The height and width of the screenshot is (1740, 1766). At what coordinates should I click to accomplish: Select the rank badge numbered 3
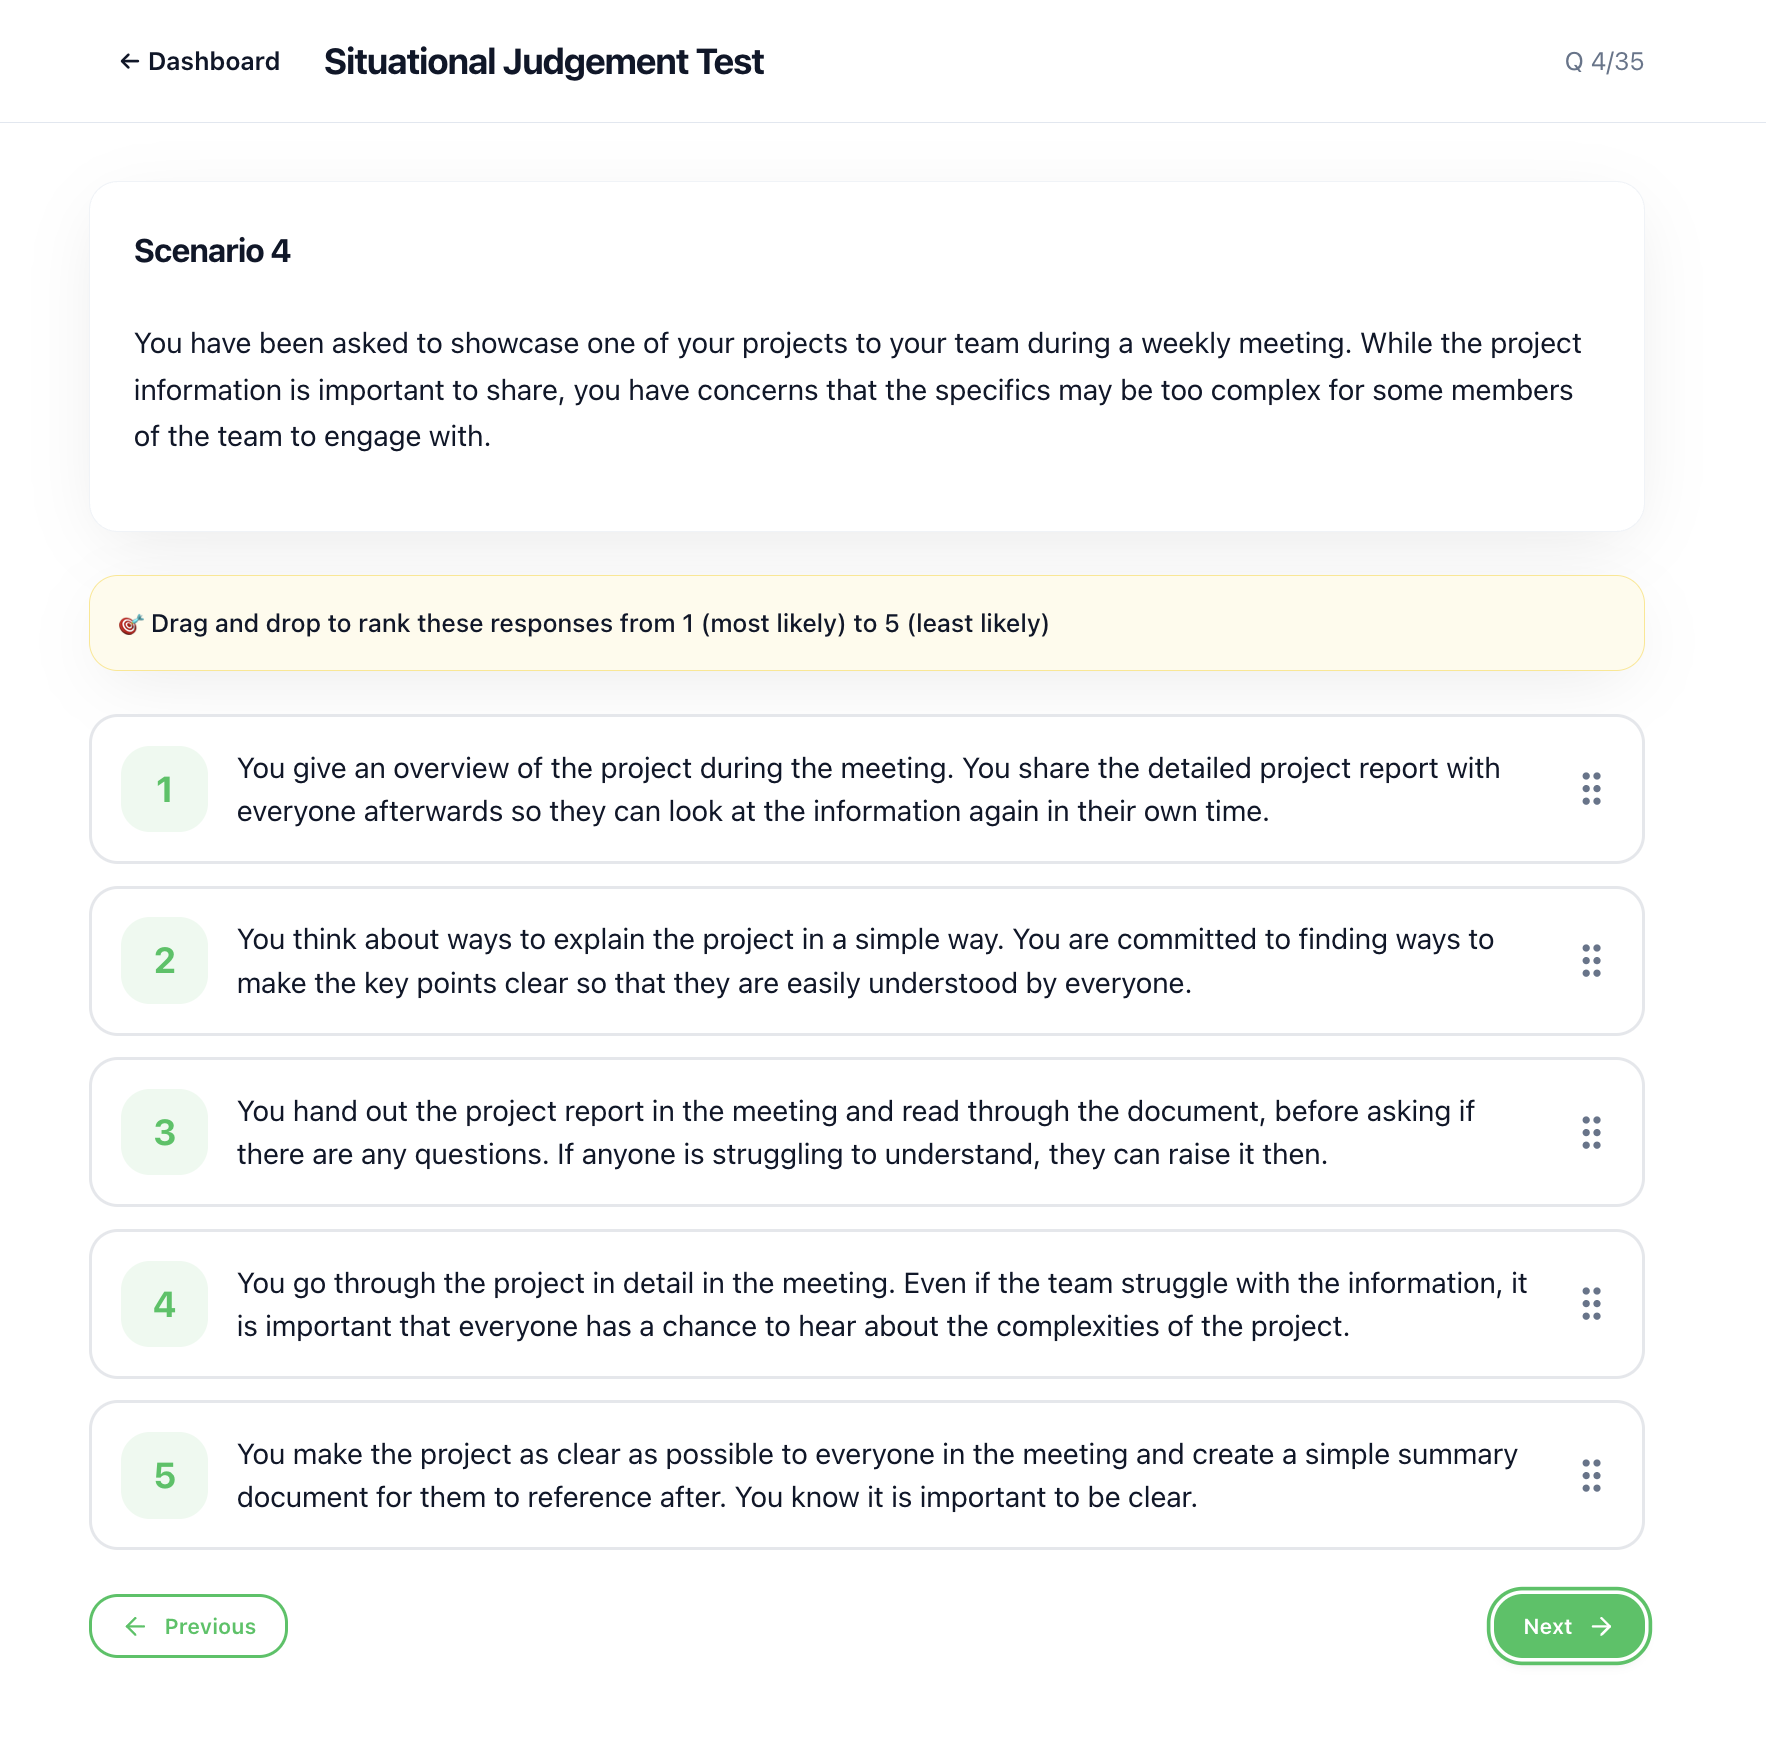click(164, 1132)
